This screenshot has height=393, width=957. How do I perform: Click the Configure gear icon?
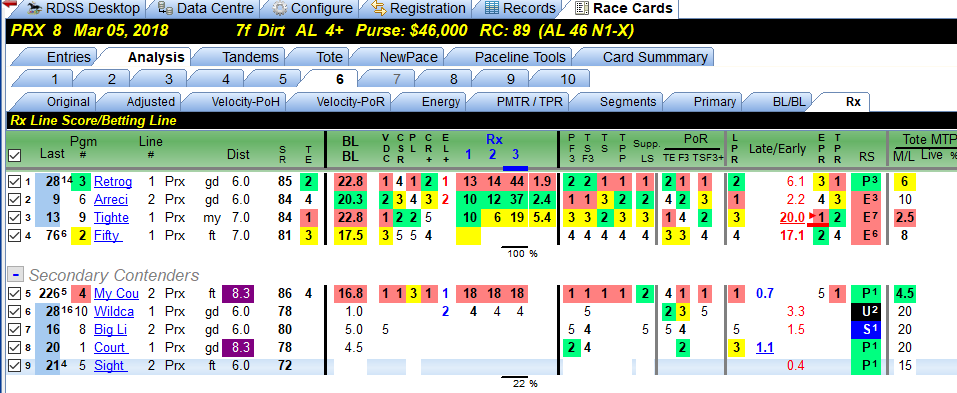[x=280, y=8]
